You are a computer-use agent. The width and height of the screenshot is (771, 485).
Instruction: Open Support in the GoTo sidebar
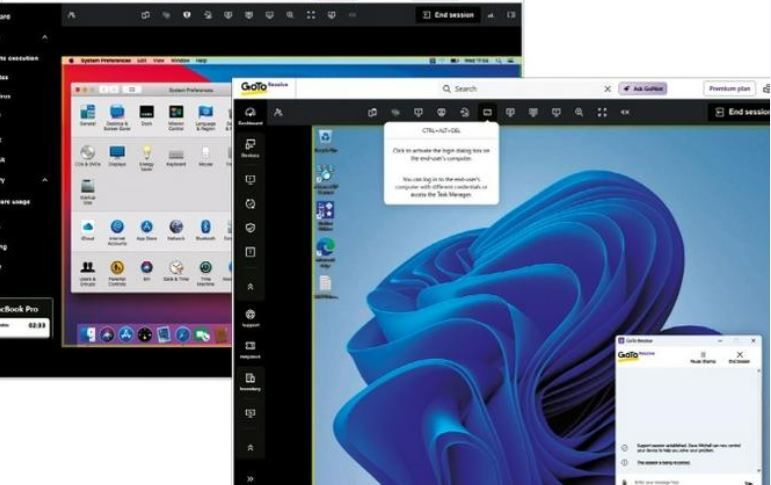coord(250,318)
